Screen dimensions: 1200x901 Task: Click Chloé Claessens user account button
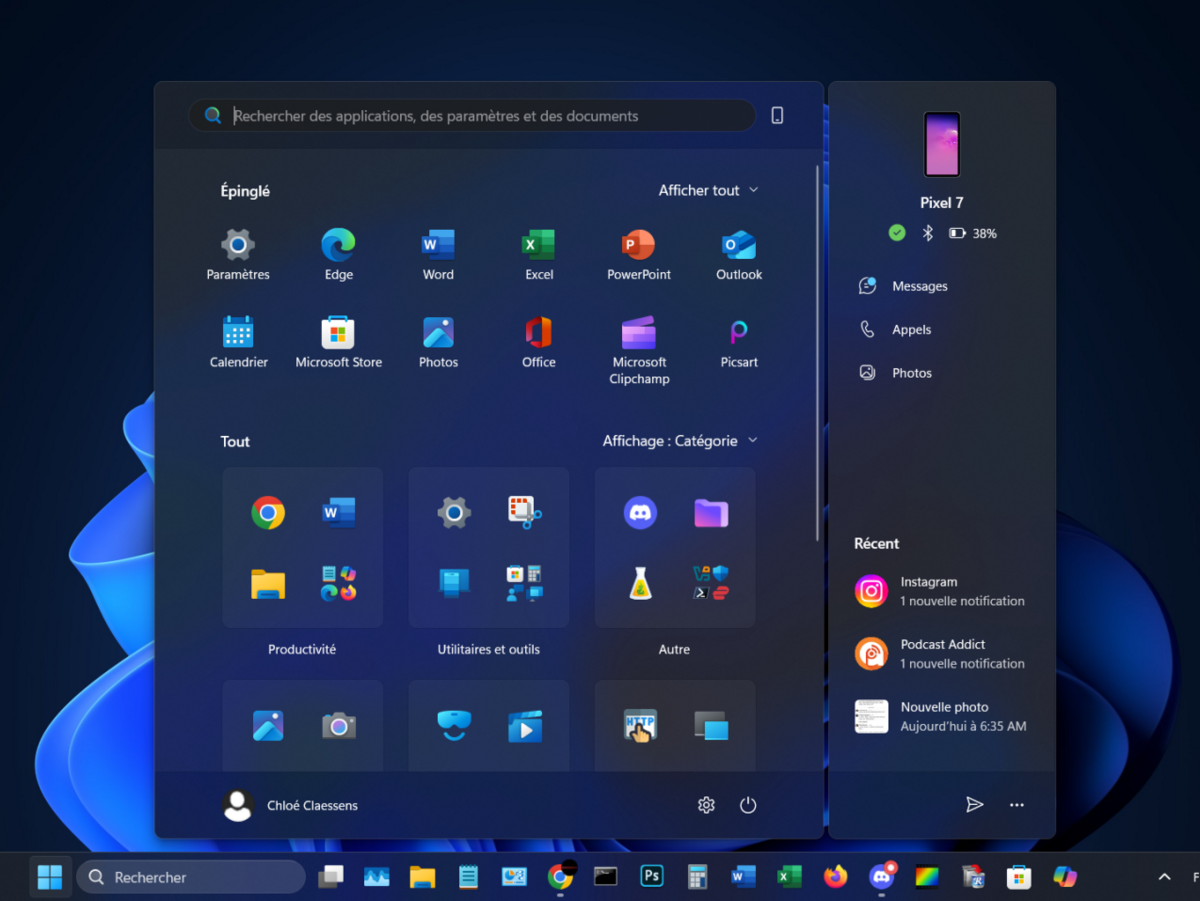[290, 806]
